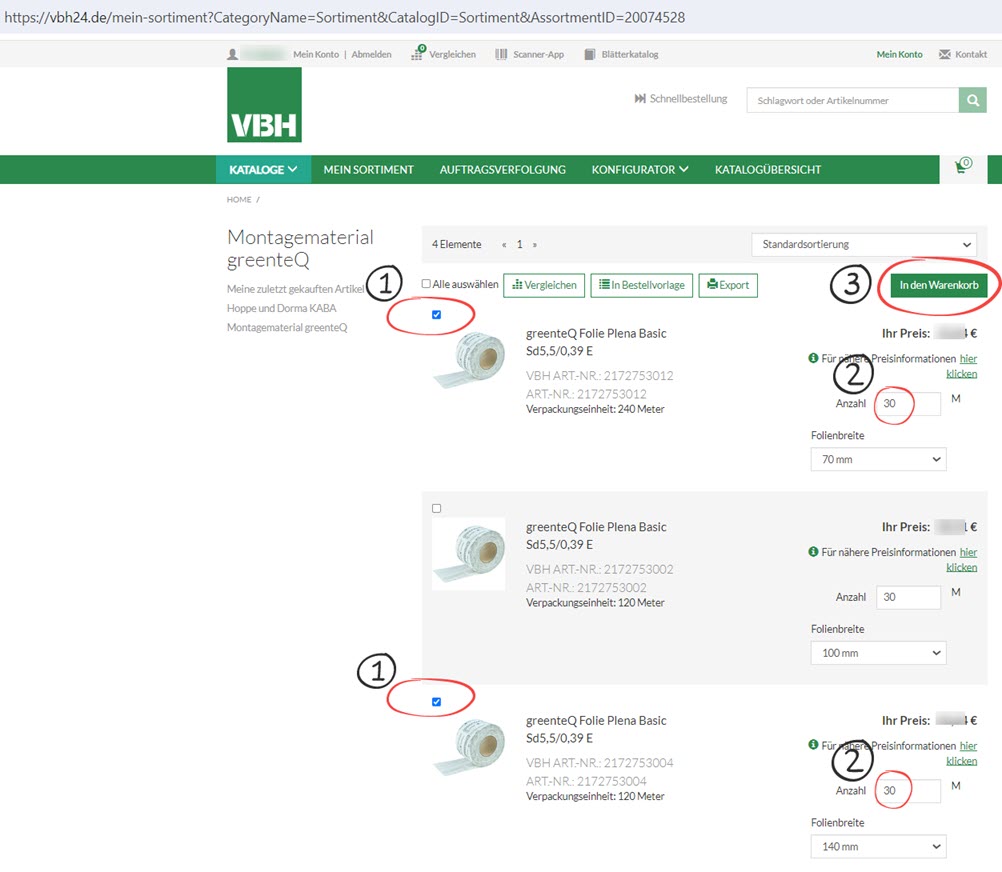Click the info icon for article 2172753012

coord(813,358)
